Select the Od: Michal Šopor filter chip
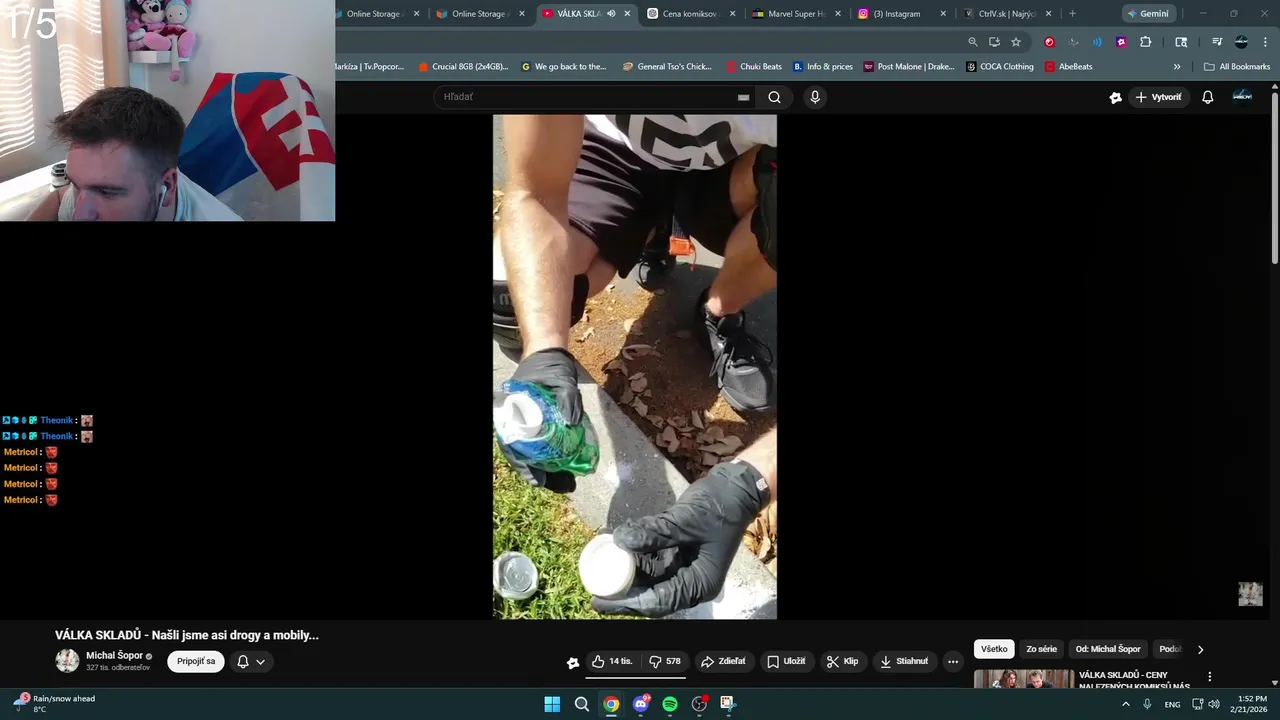This screenshot has width=1280, height=720. [x=1108, y=649]
